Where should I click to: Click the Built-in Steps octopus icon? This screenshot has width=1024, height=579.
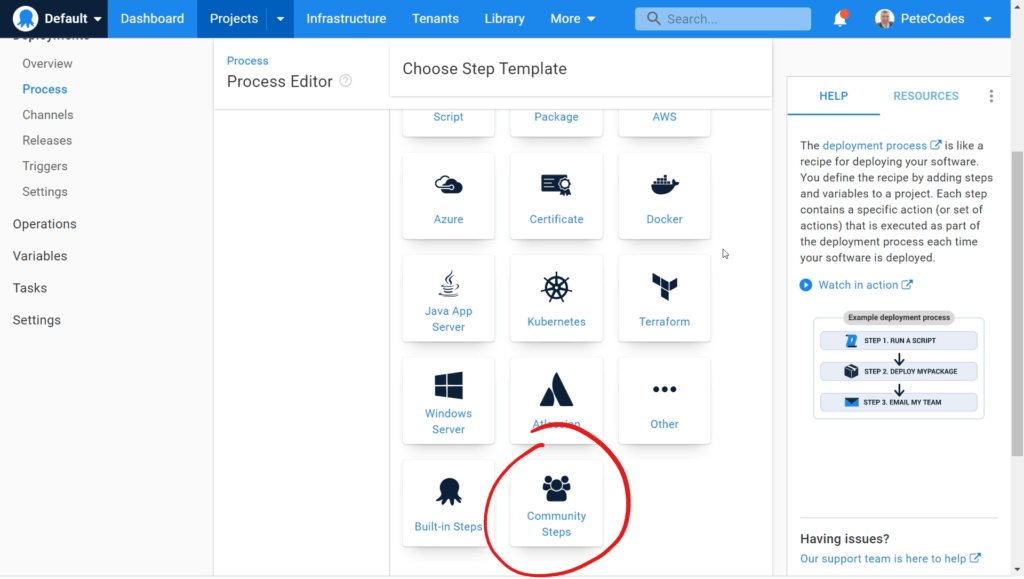pyautogui.click(x=449, y=491)
